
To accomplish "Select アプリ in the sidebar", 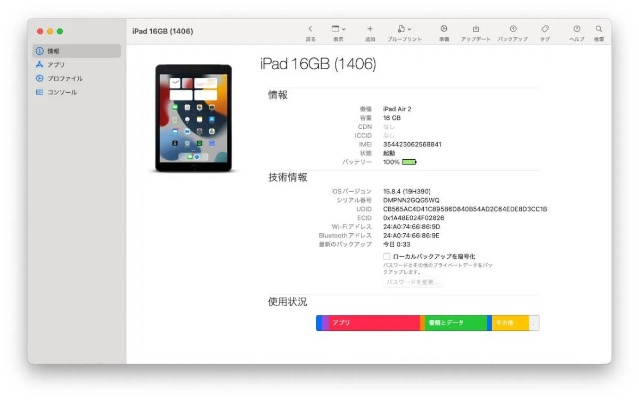I will (77, 65).
